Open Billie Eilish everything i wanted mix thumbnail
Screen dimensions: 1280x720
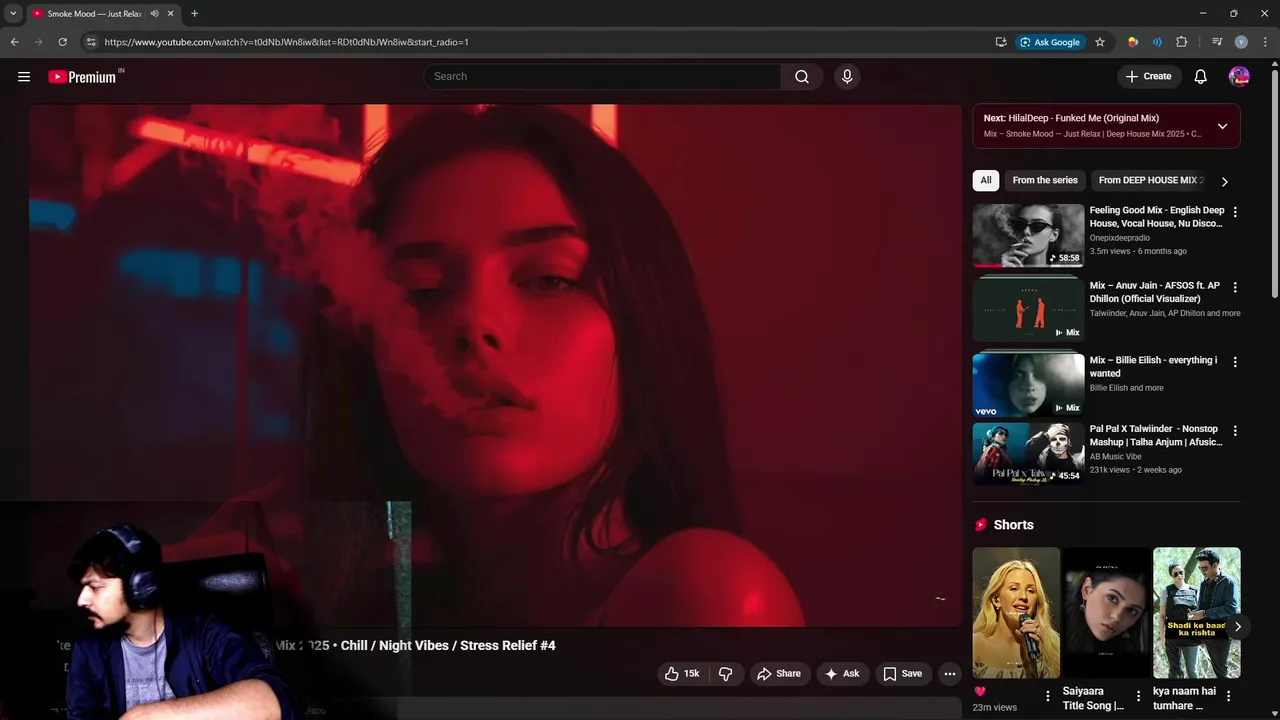[x=1028, y=385]
